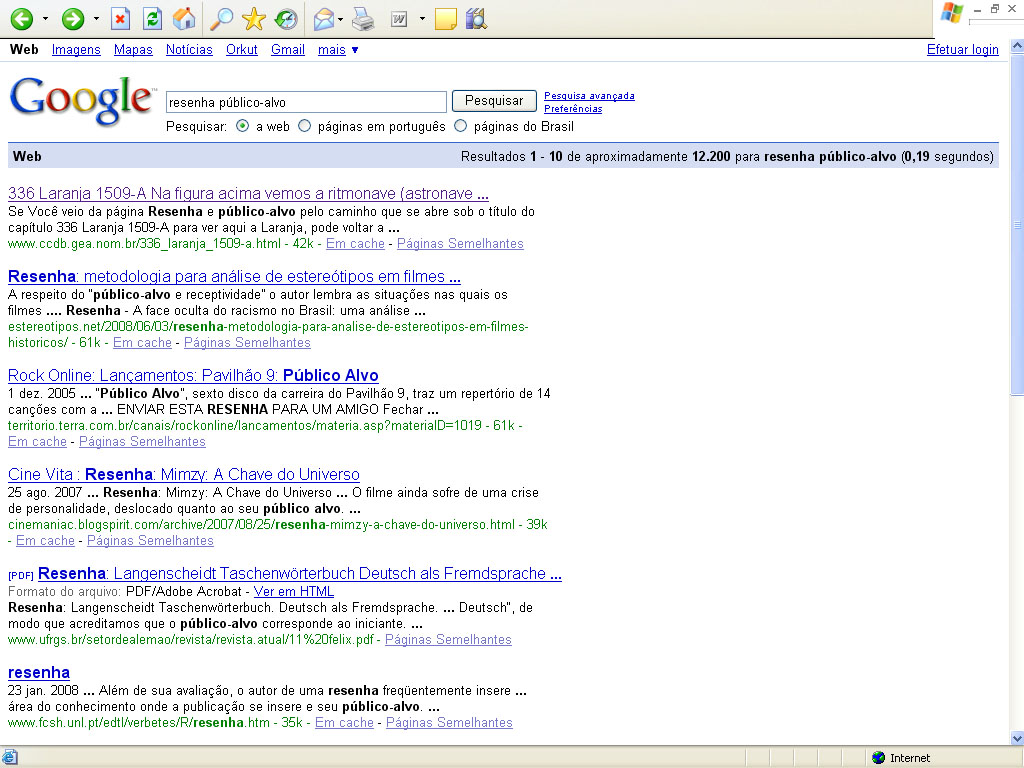Click the Stop loading page icon
The width and height of the screenshot is (1024, 768).
coord(120,19)
